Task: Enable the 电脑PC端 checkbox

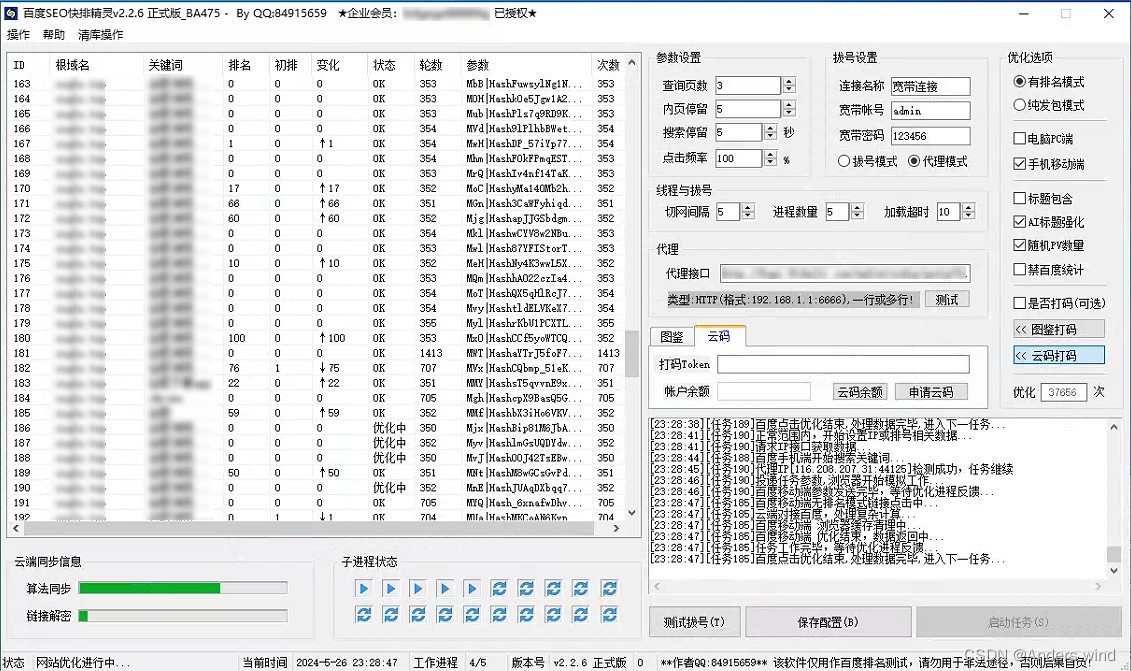Action: click(1020, 139)
